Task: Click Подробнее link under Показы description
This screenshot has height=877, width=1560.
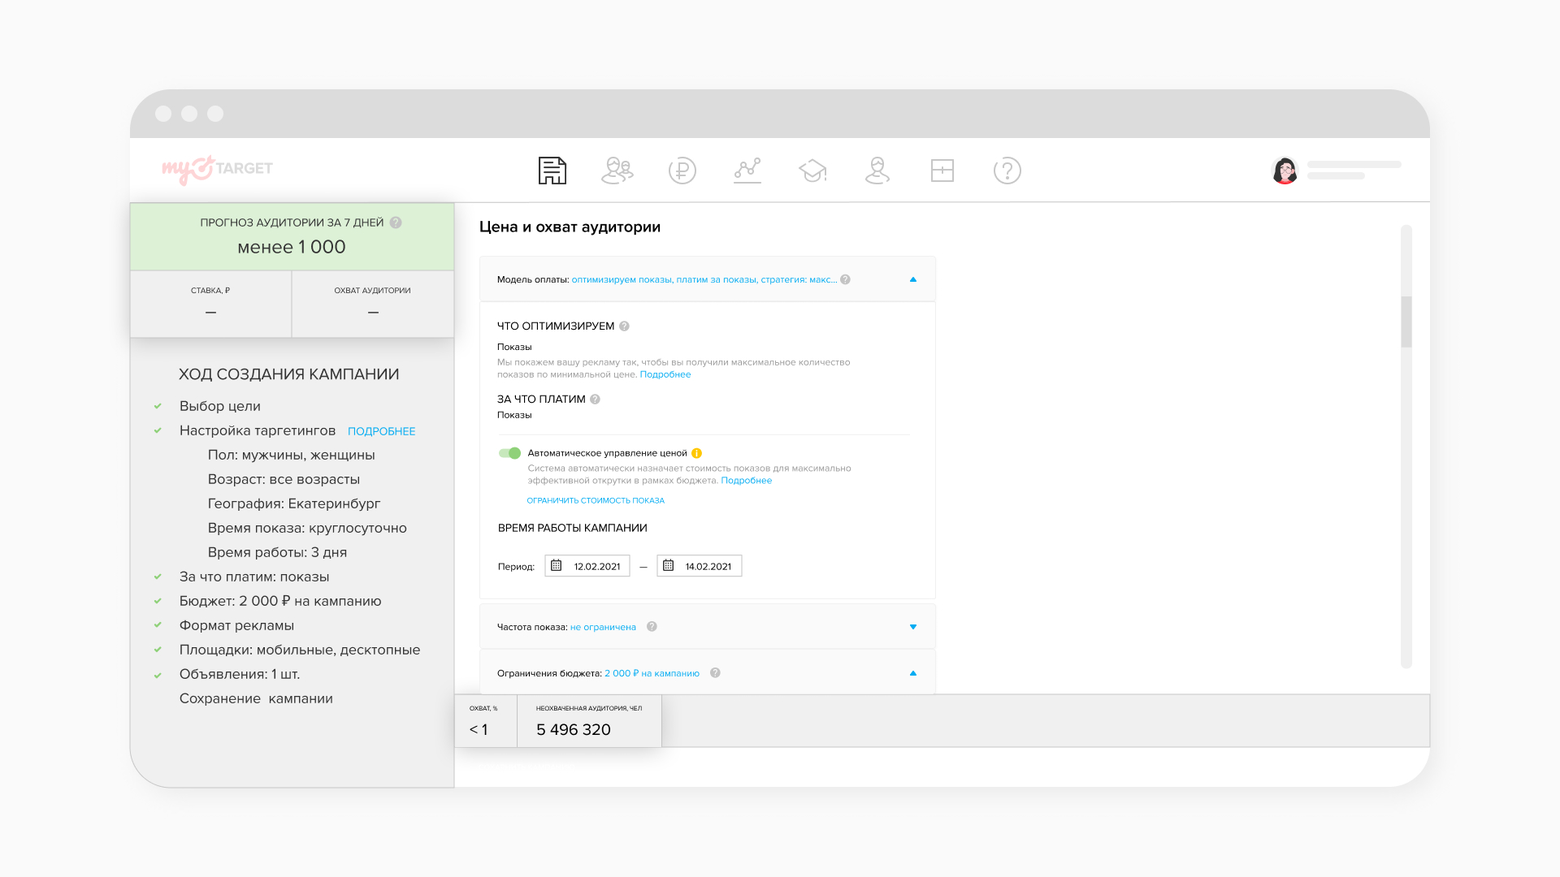Action: coord(665,375)
